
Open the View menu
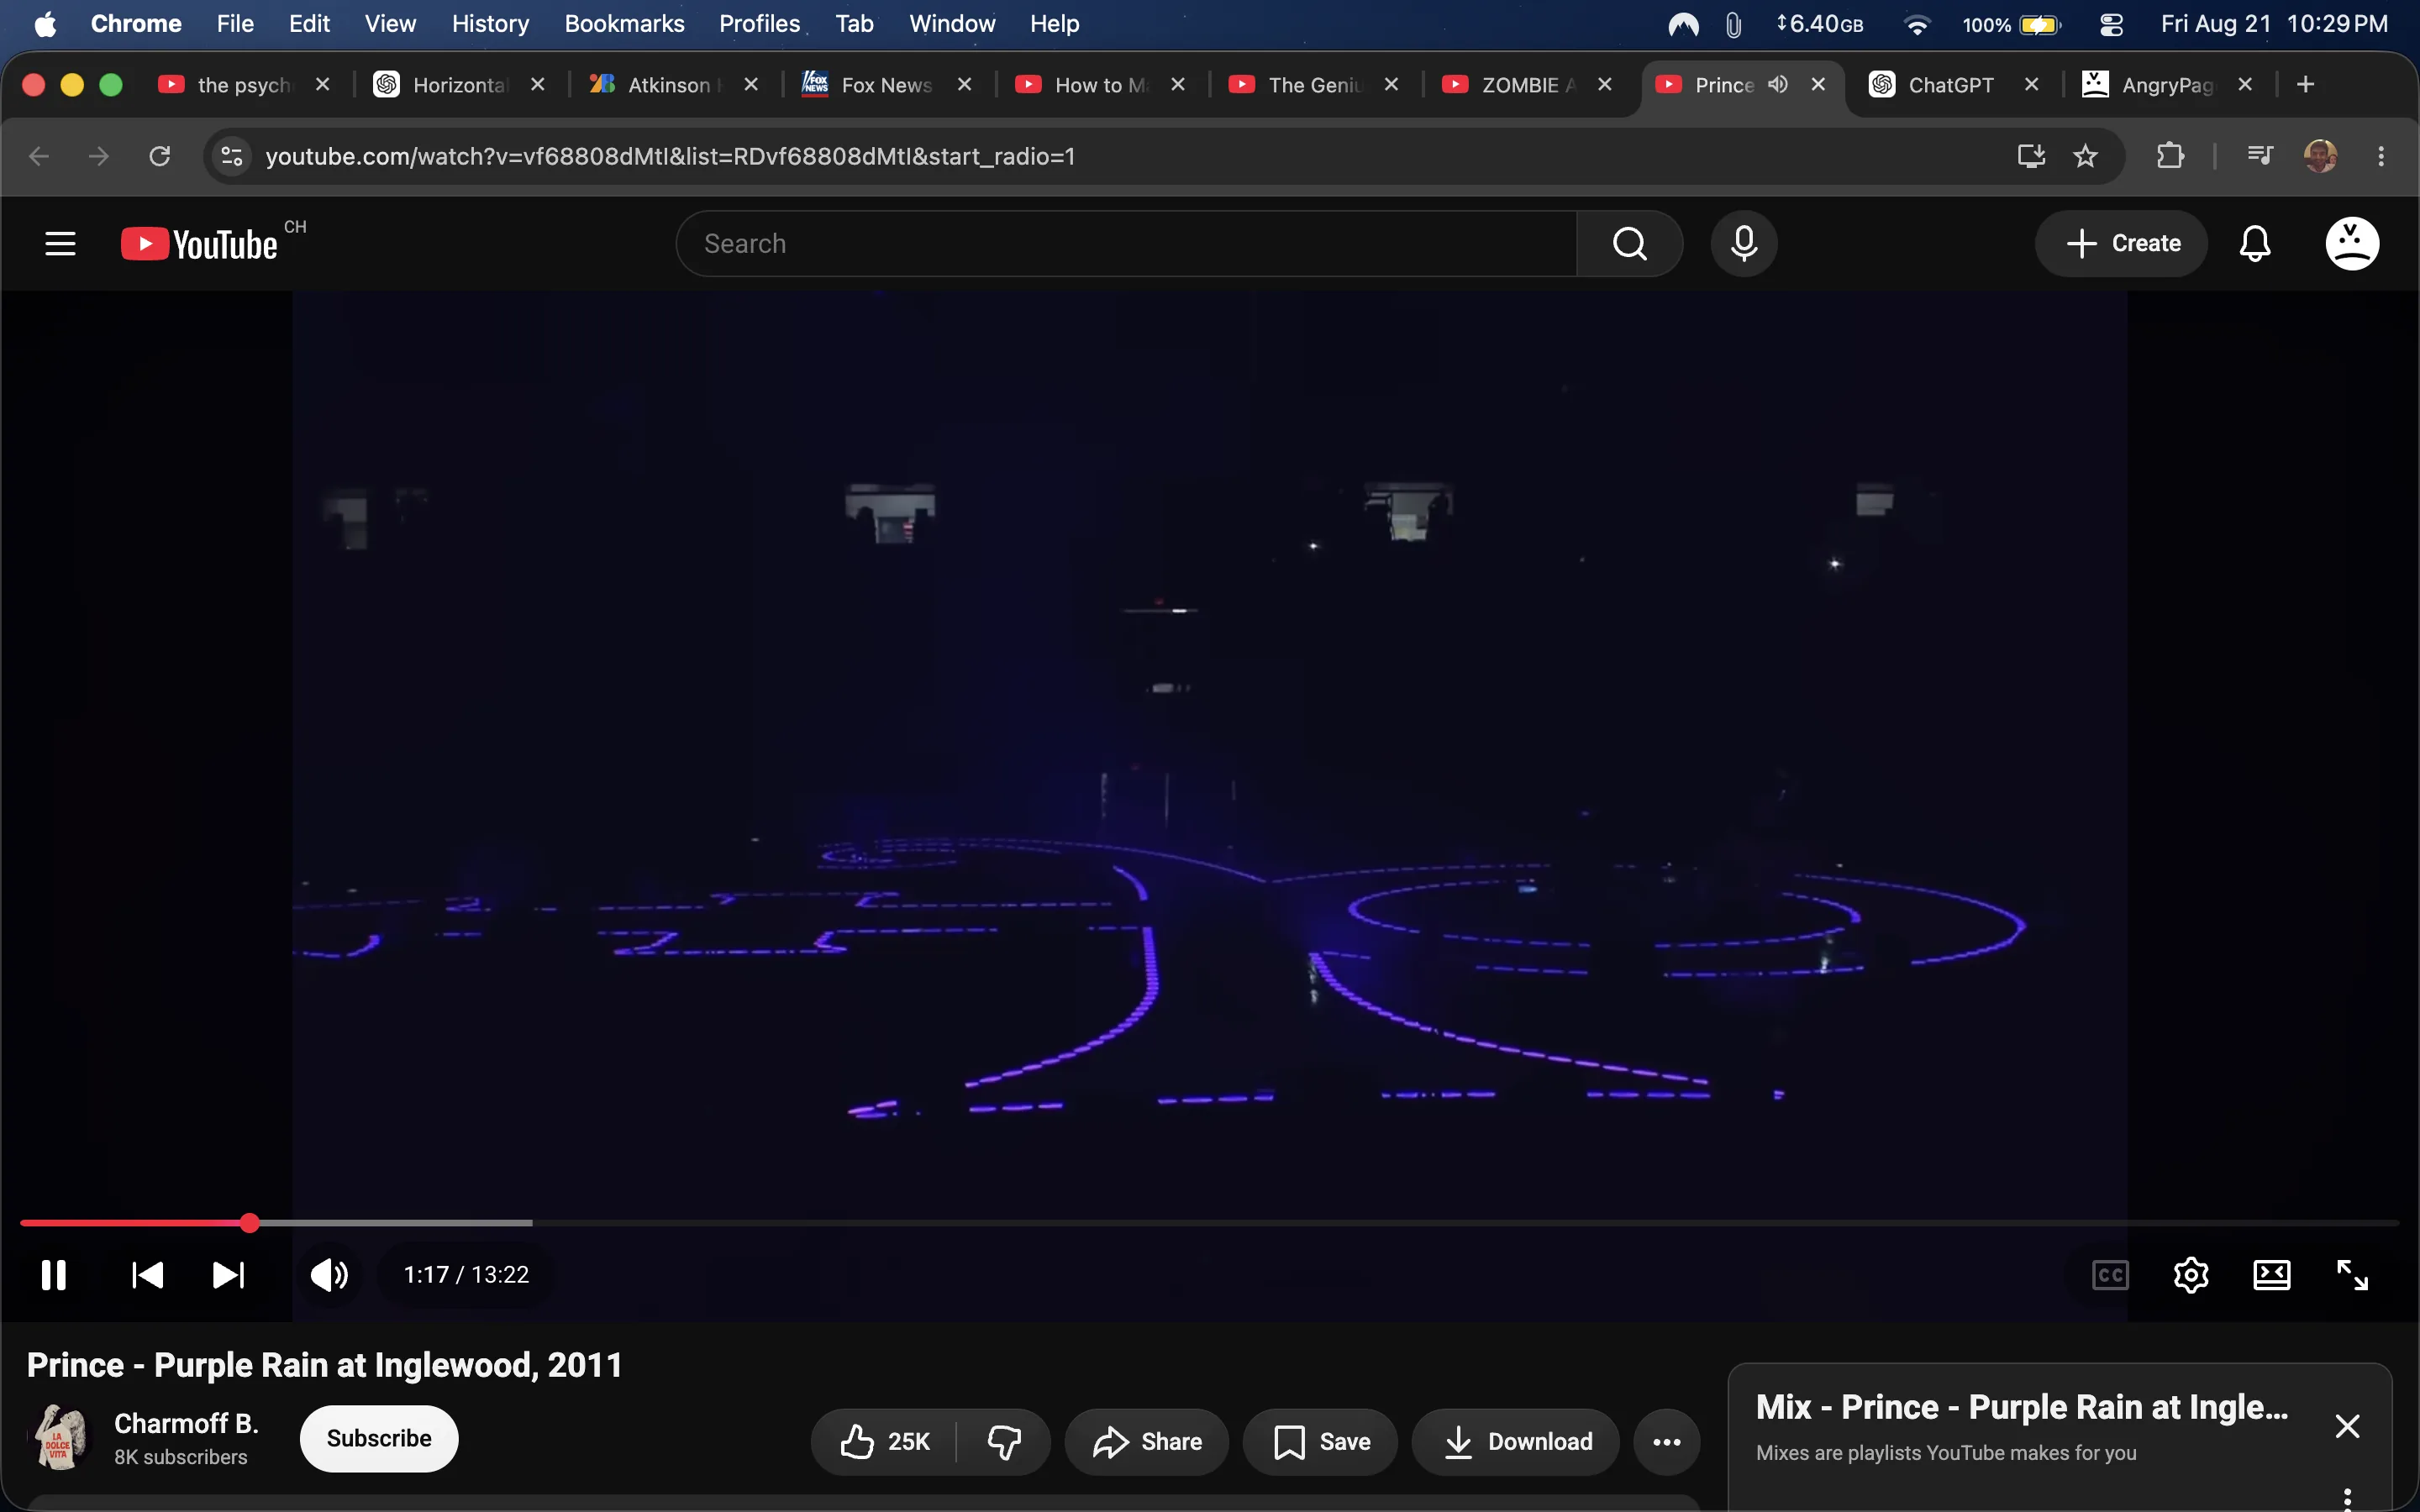coord(390,24)
